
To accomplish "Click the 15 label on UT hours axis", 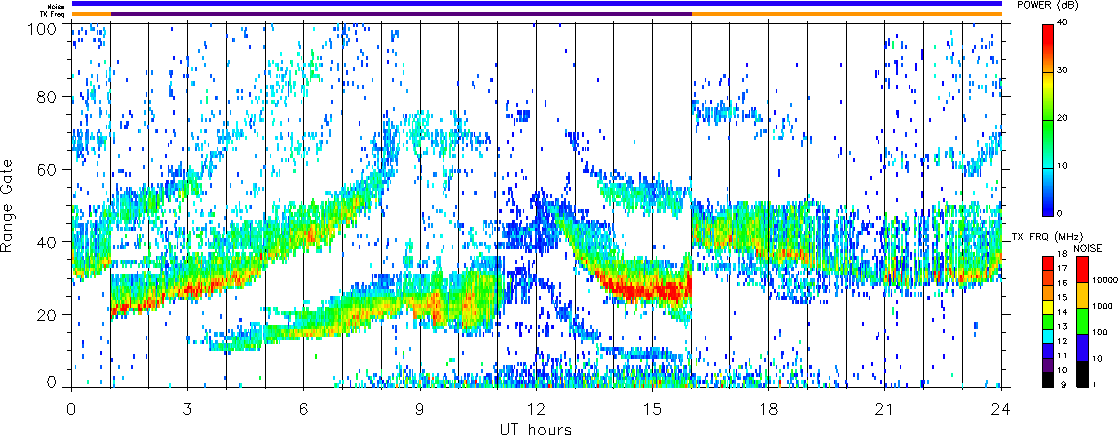I will [652, 409].
